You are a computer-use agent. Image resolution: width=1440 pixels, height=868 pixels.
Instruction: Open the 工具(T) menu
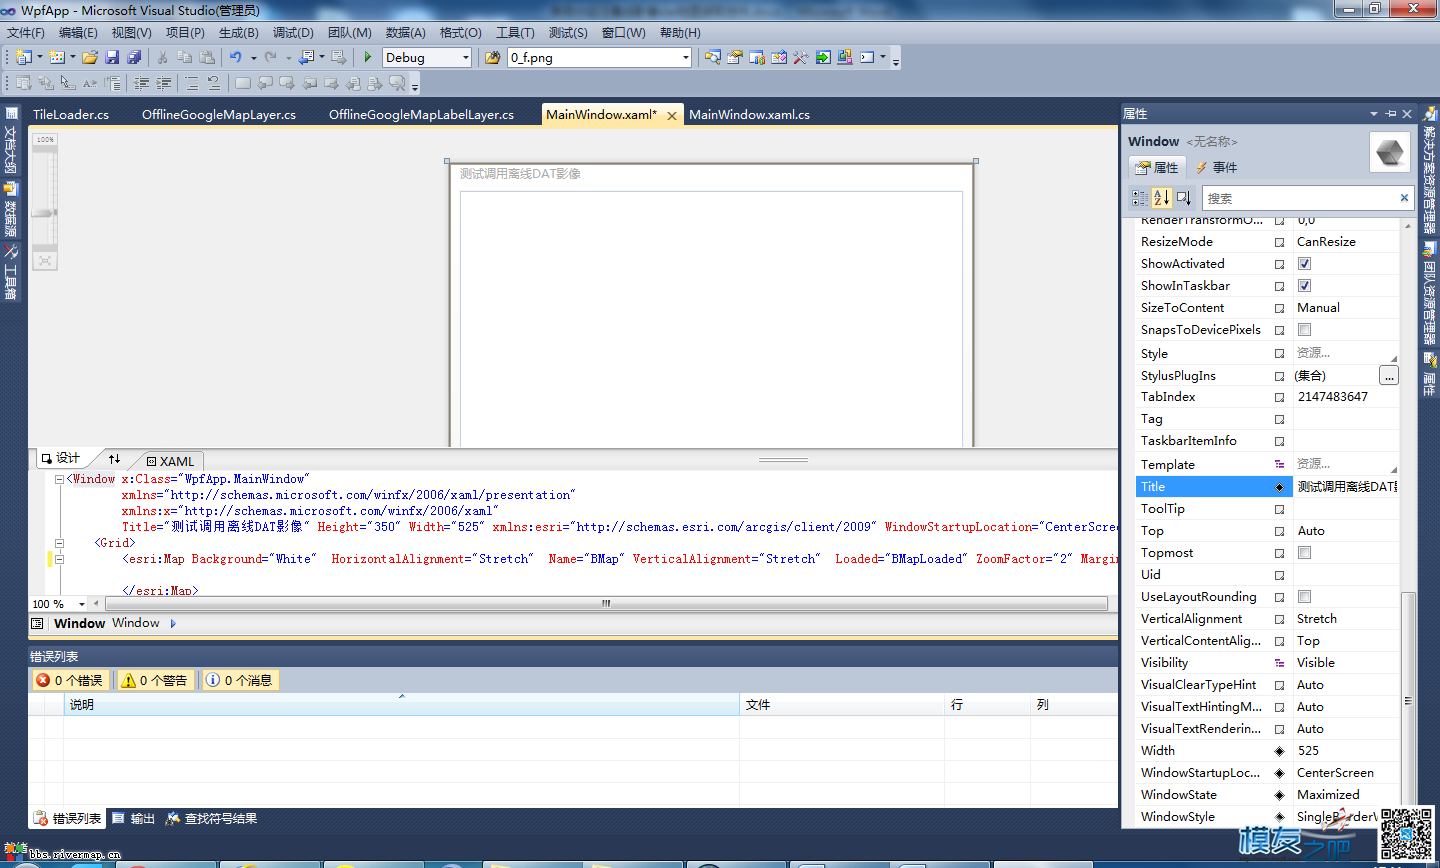tap(515, 33)
